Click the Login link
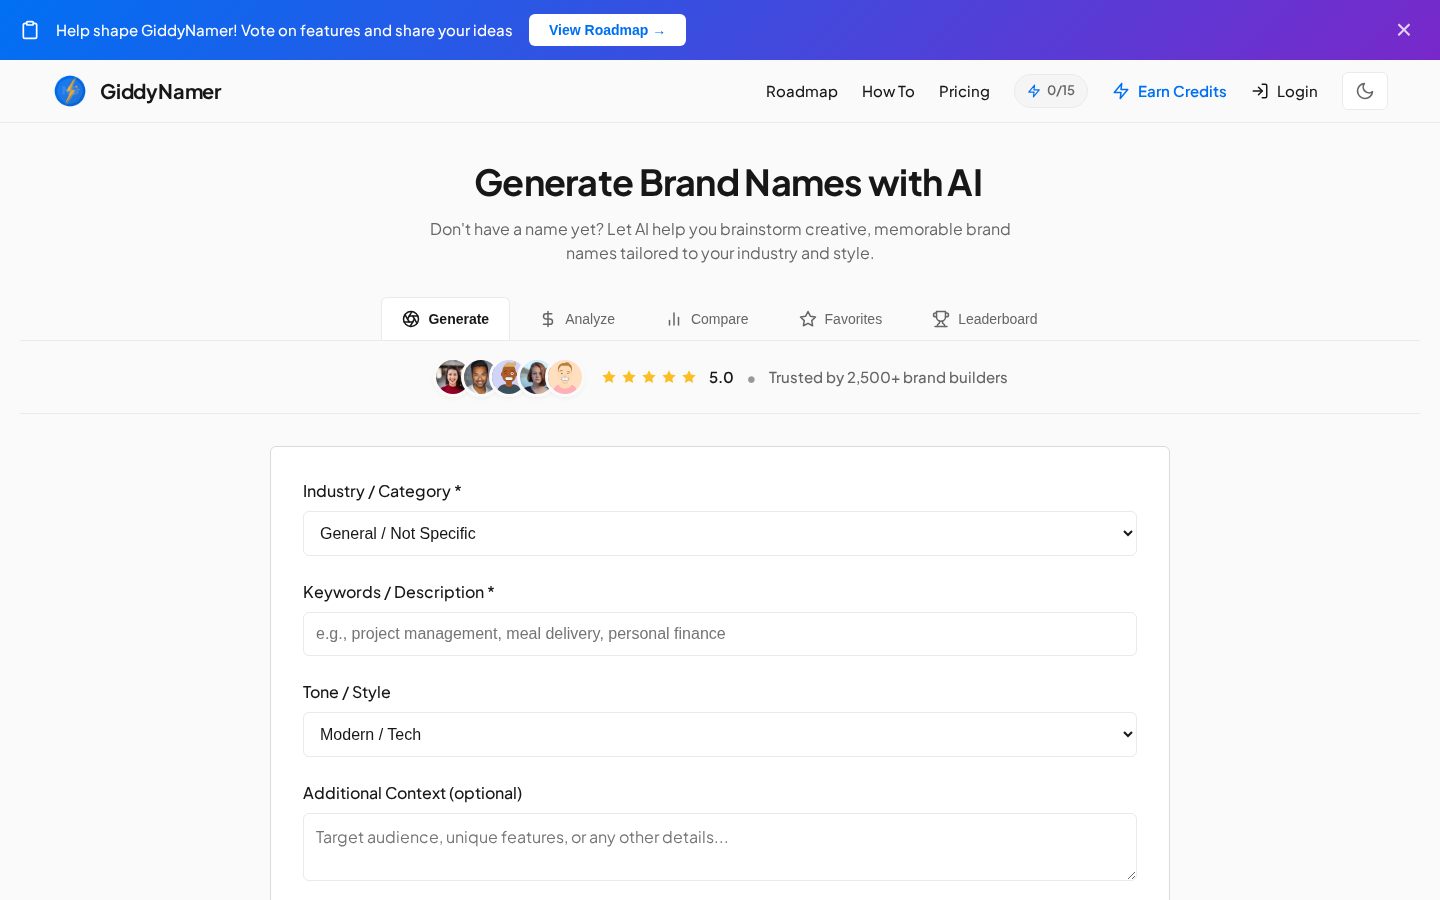The image size is (1440, 900). 1285,91
